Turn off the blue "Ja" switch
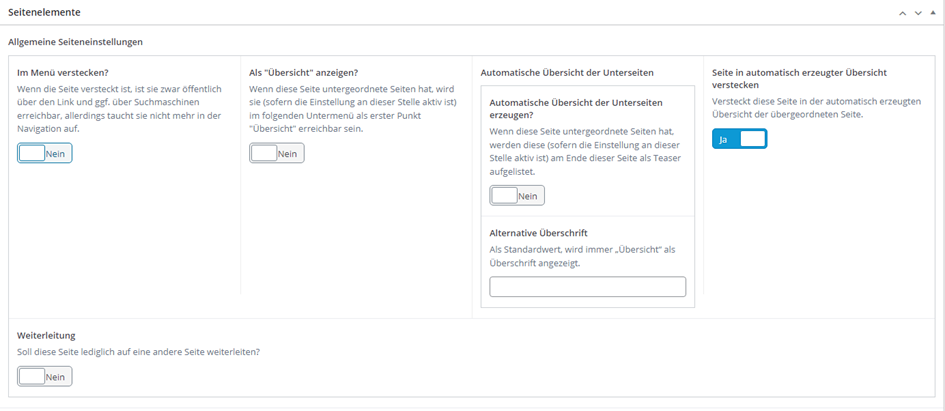945x411 pixels. pos(739,140)
